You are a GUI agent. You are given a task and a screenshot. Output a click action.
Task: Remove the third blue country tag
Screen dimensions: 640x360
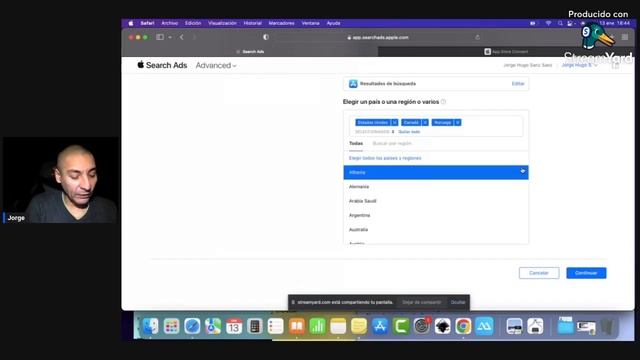tap(458, 122)
